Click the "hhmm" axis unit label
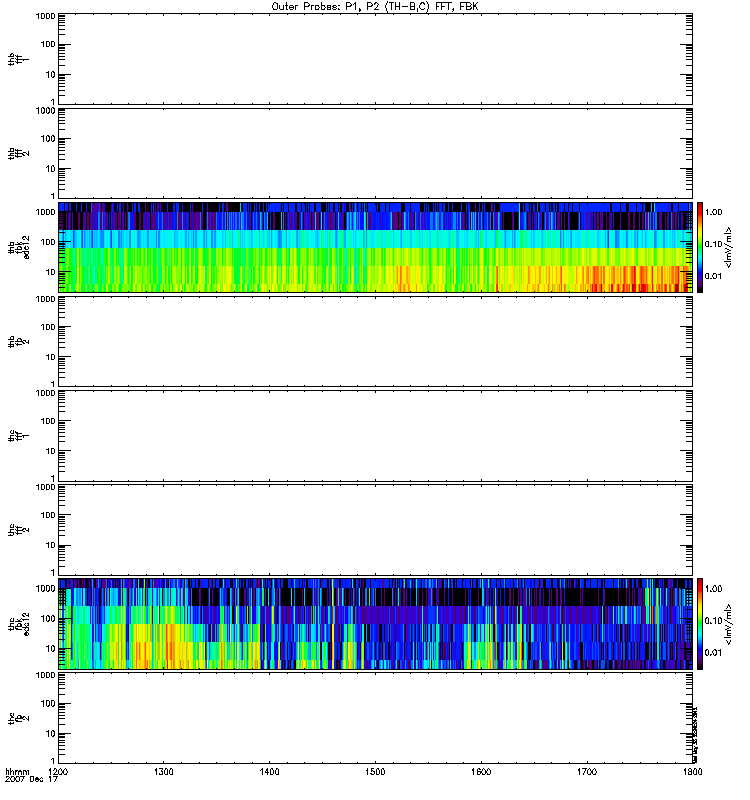Image resolution: width=750 pixels, height=800 pixels. coord(17,771)
